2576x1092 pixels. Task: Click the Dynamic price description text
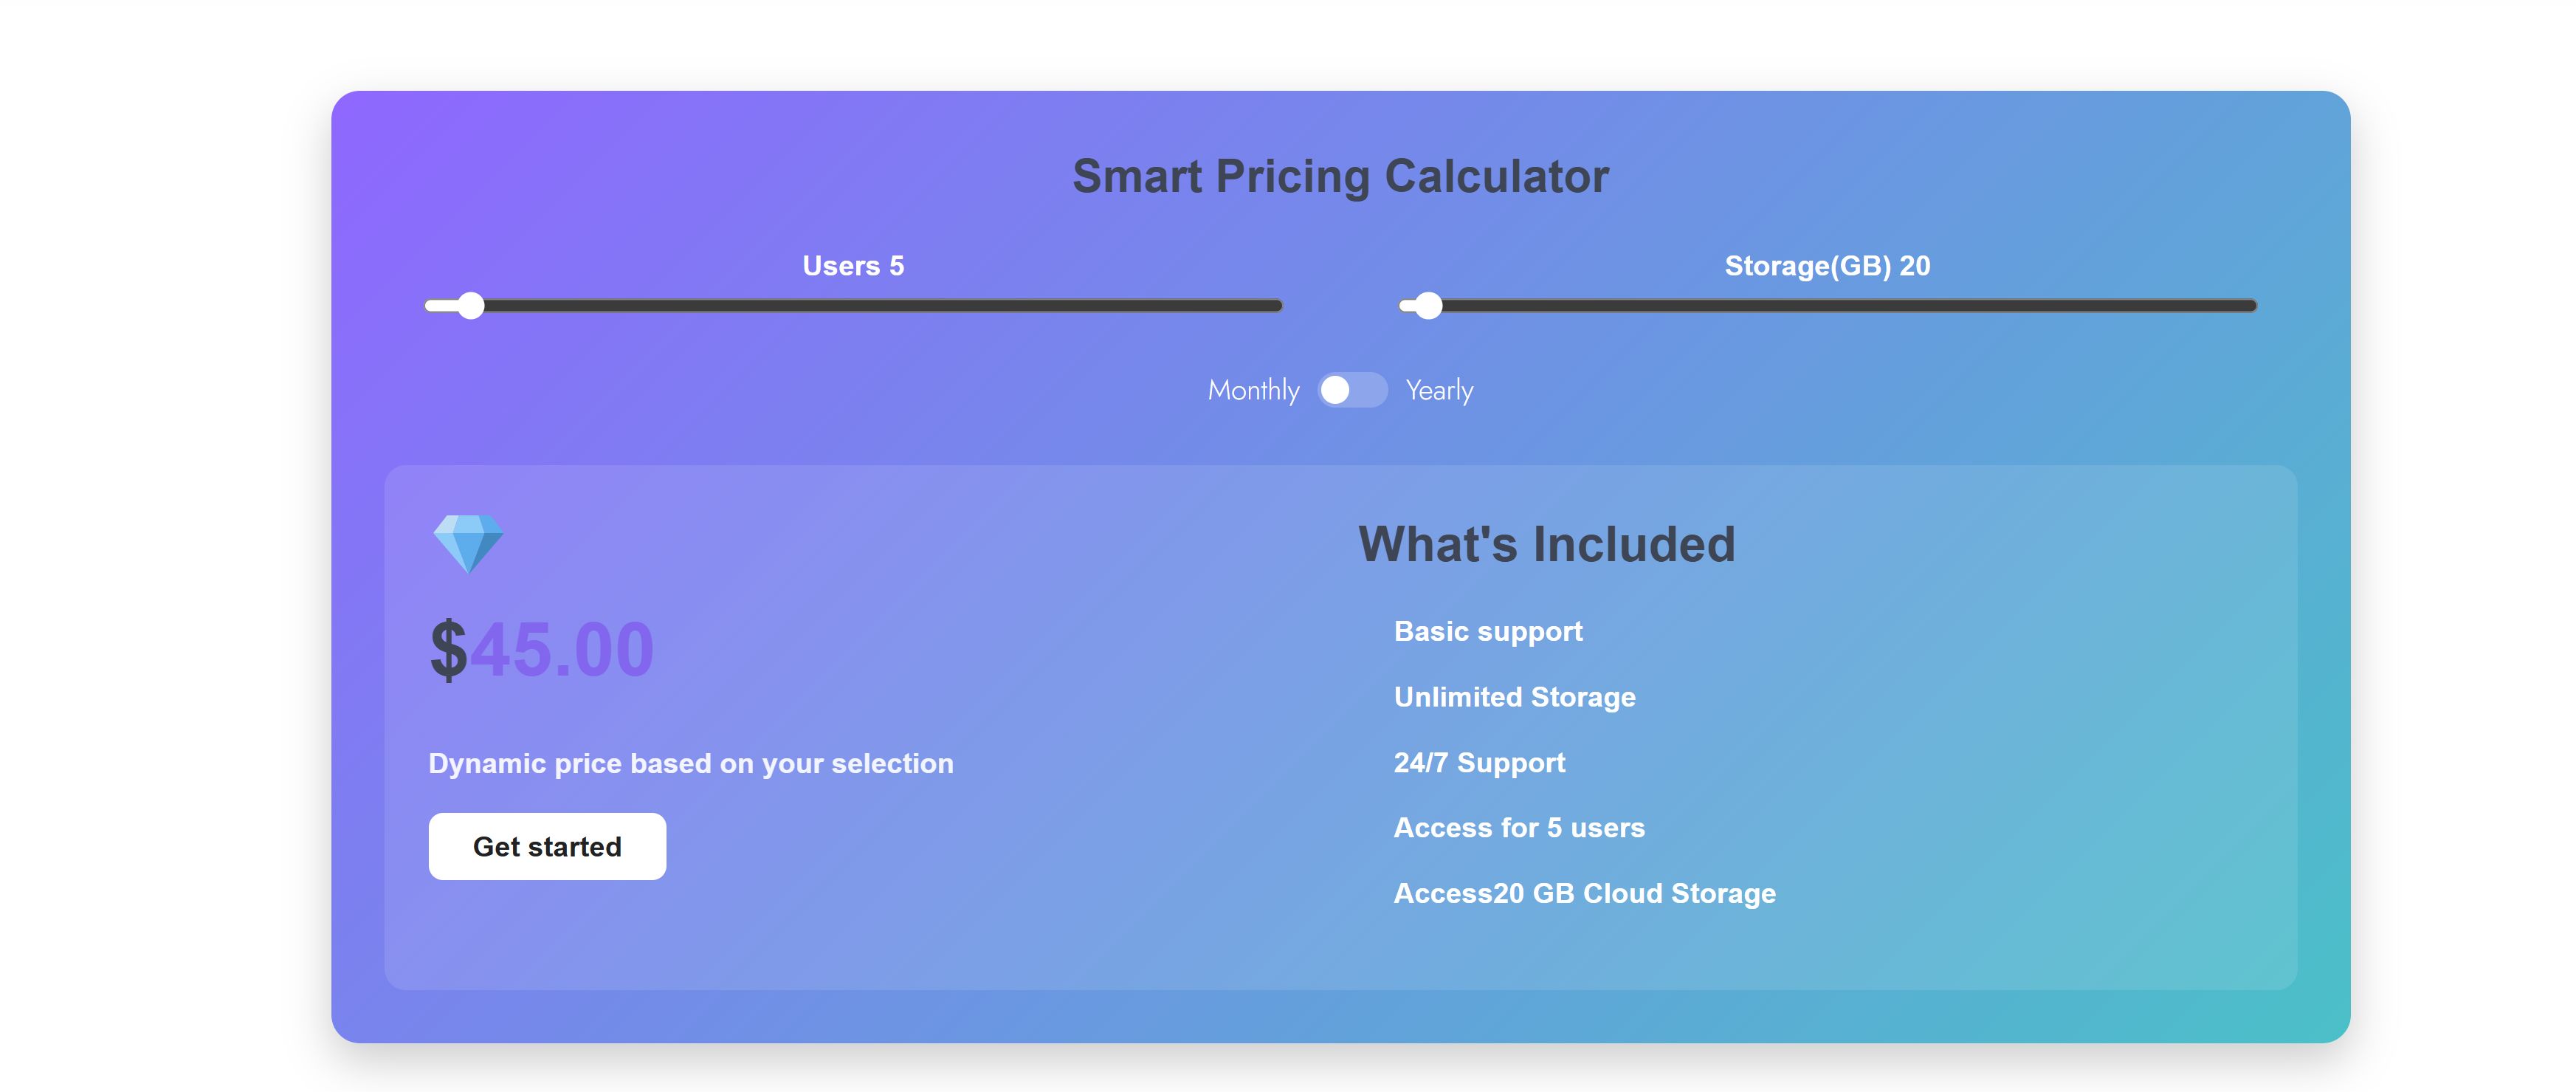[691, 764]
